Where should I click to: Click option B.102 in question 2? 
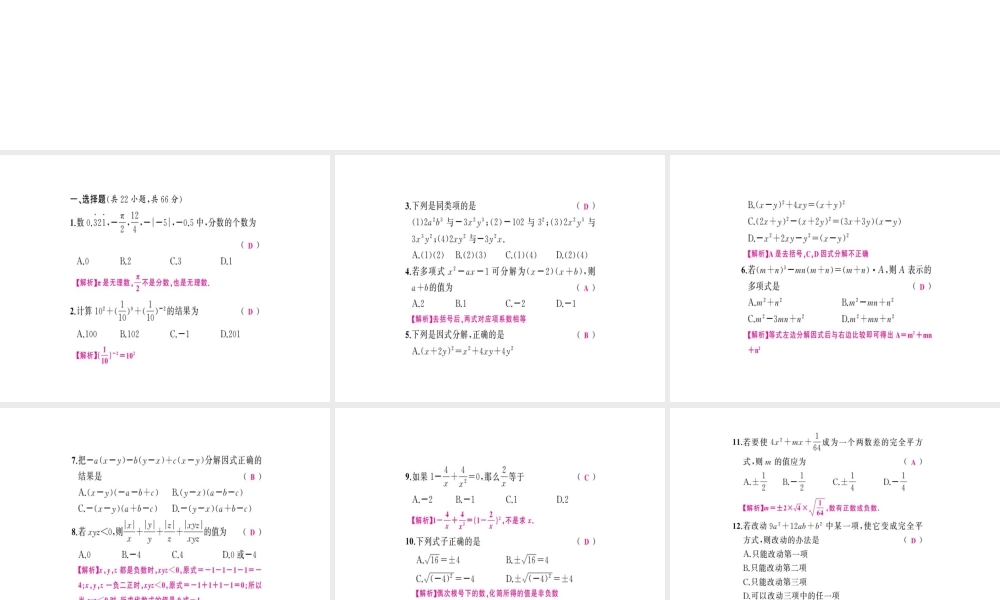point(129,334)
